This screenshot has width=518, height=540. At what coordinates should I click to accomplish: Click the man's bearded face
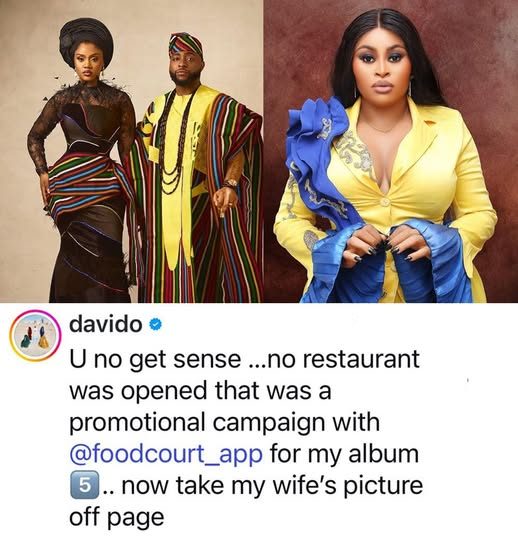(183, 68)
